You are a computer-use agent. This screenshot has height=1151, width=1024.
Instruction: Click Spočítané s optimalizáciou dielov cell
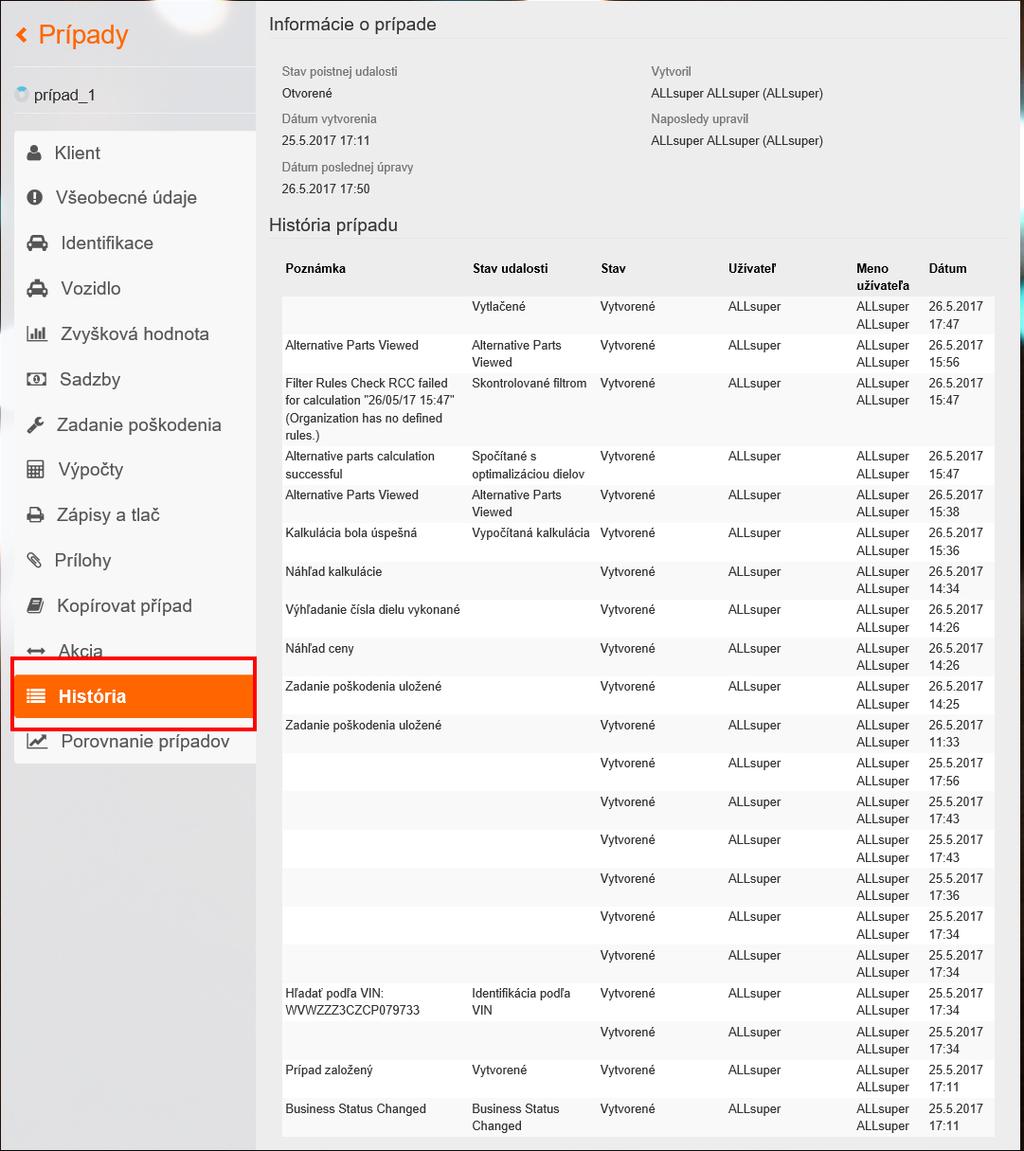click(x=529, y=465)
